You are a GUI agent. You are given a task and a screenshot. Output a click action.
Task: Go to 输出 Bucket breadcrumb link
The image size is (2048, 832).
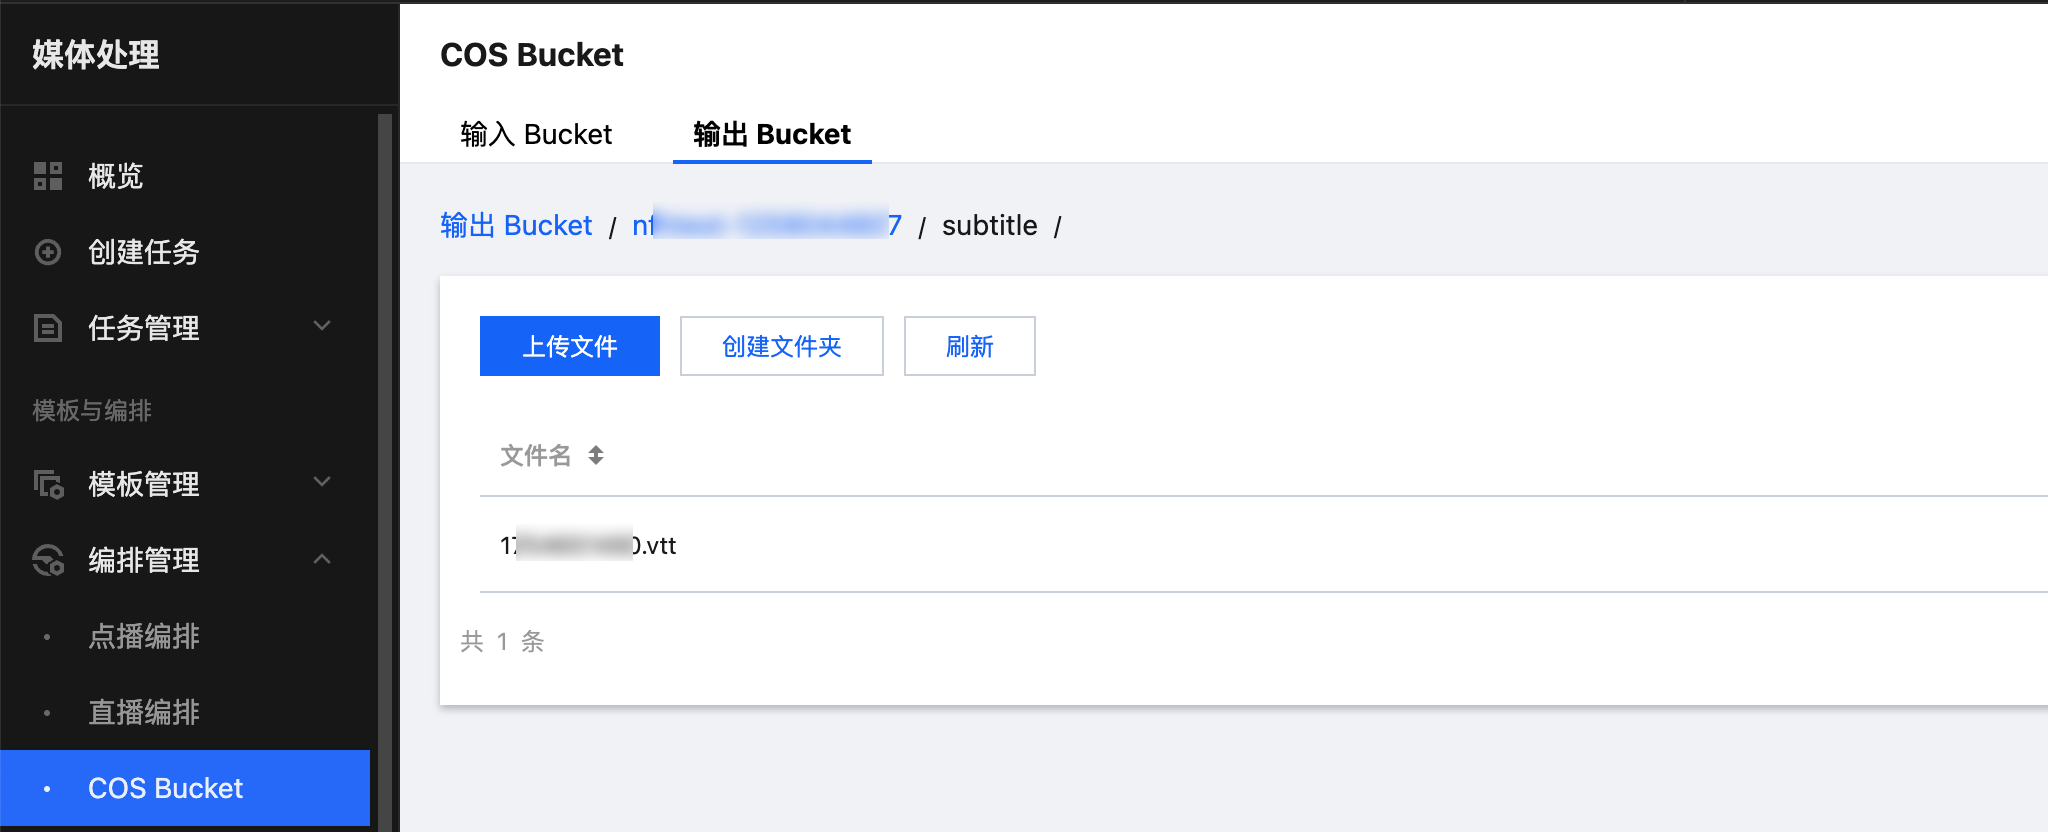pyautogui.click(x=516, y=226)
